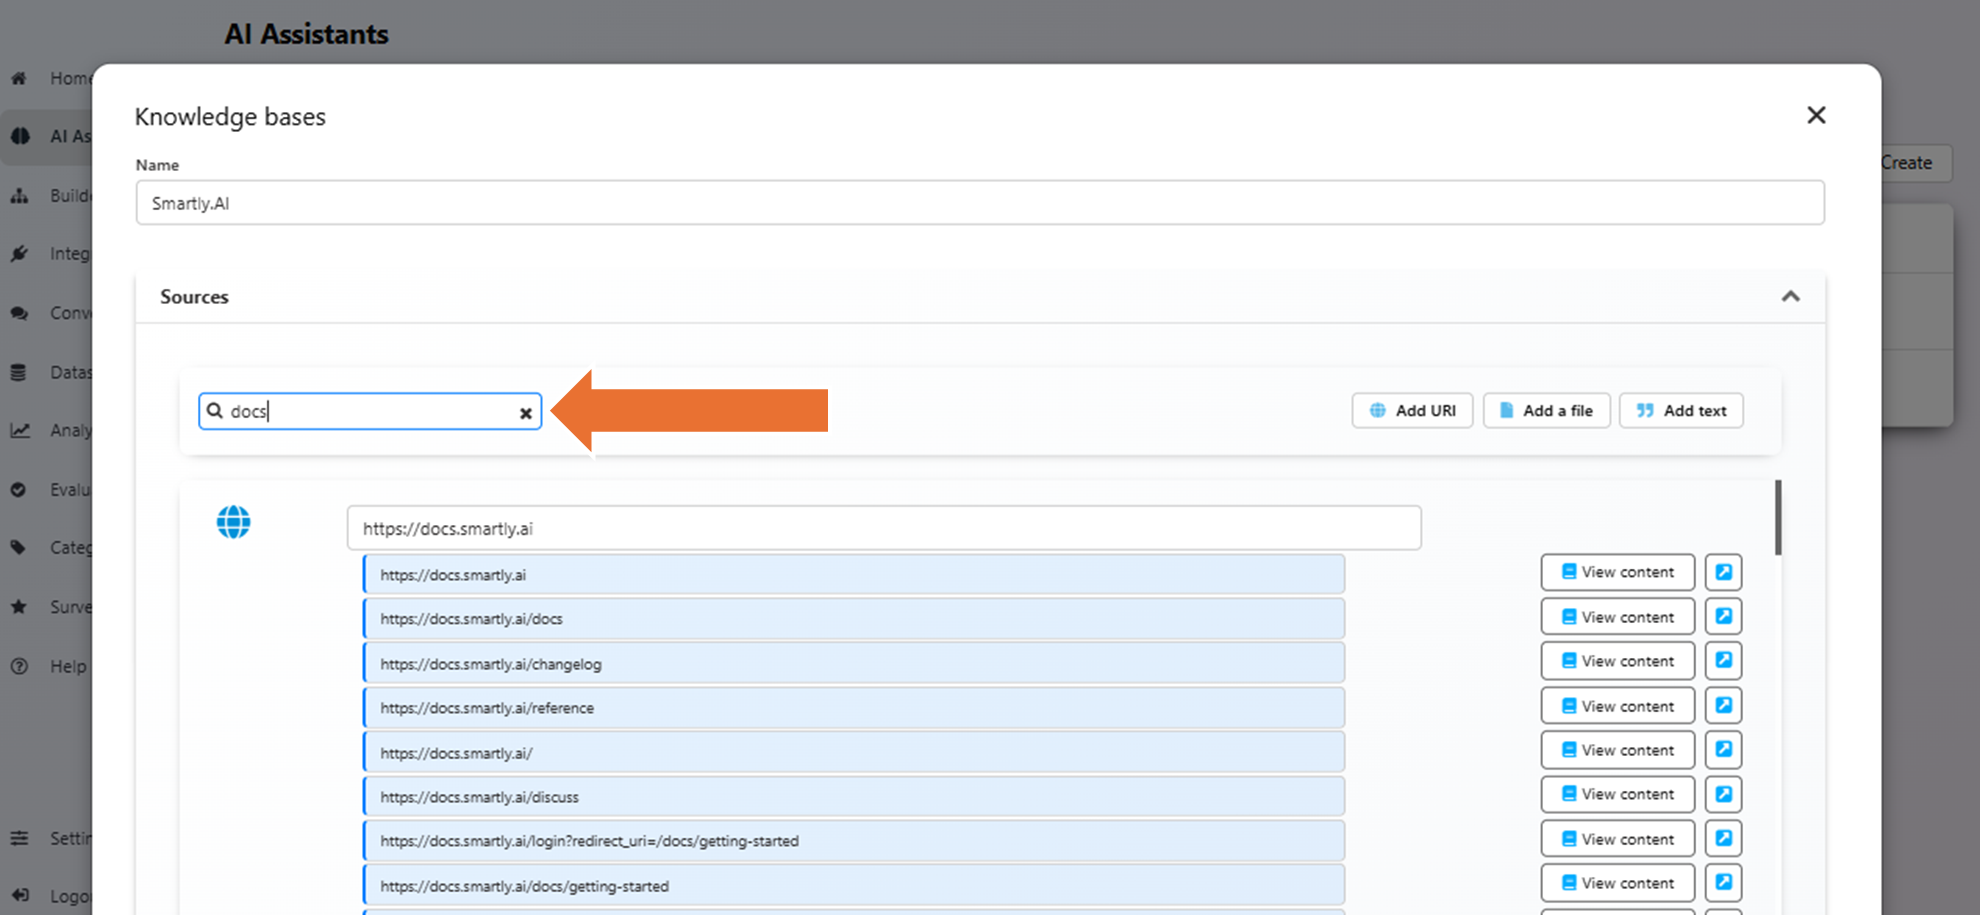Close the Knowledge bases dialog
This screenshot has height=915, width=1980.
pos(1816,115)
